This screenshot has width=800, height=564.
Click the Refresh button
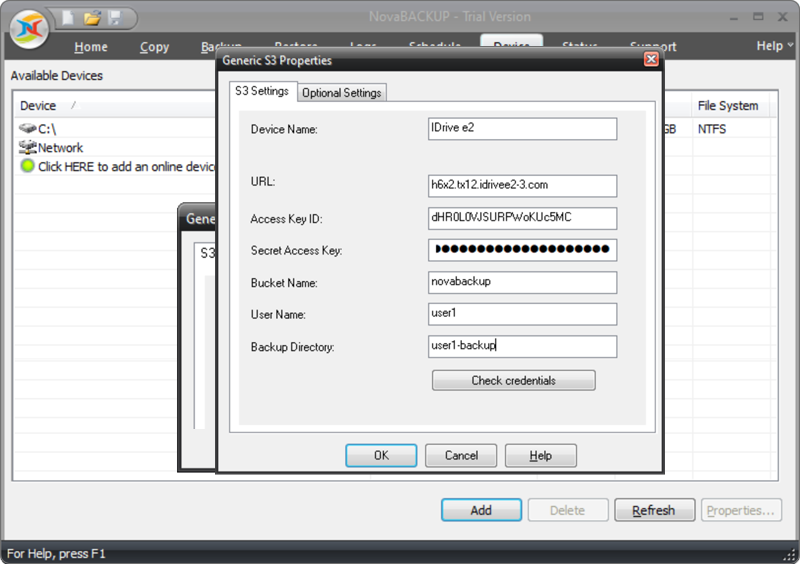tap(654, 510)
